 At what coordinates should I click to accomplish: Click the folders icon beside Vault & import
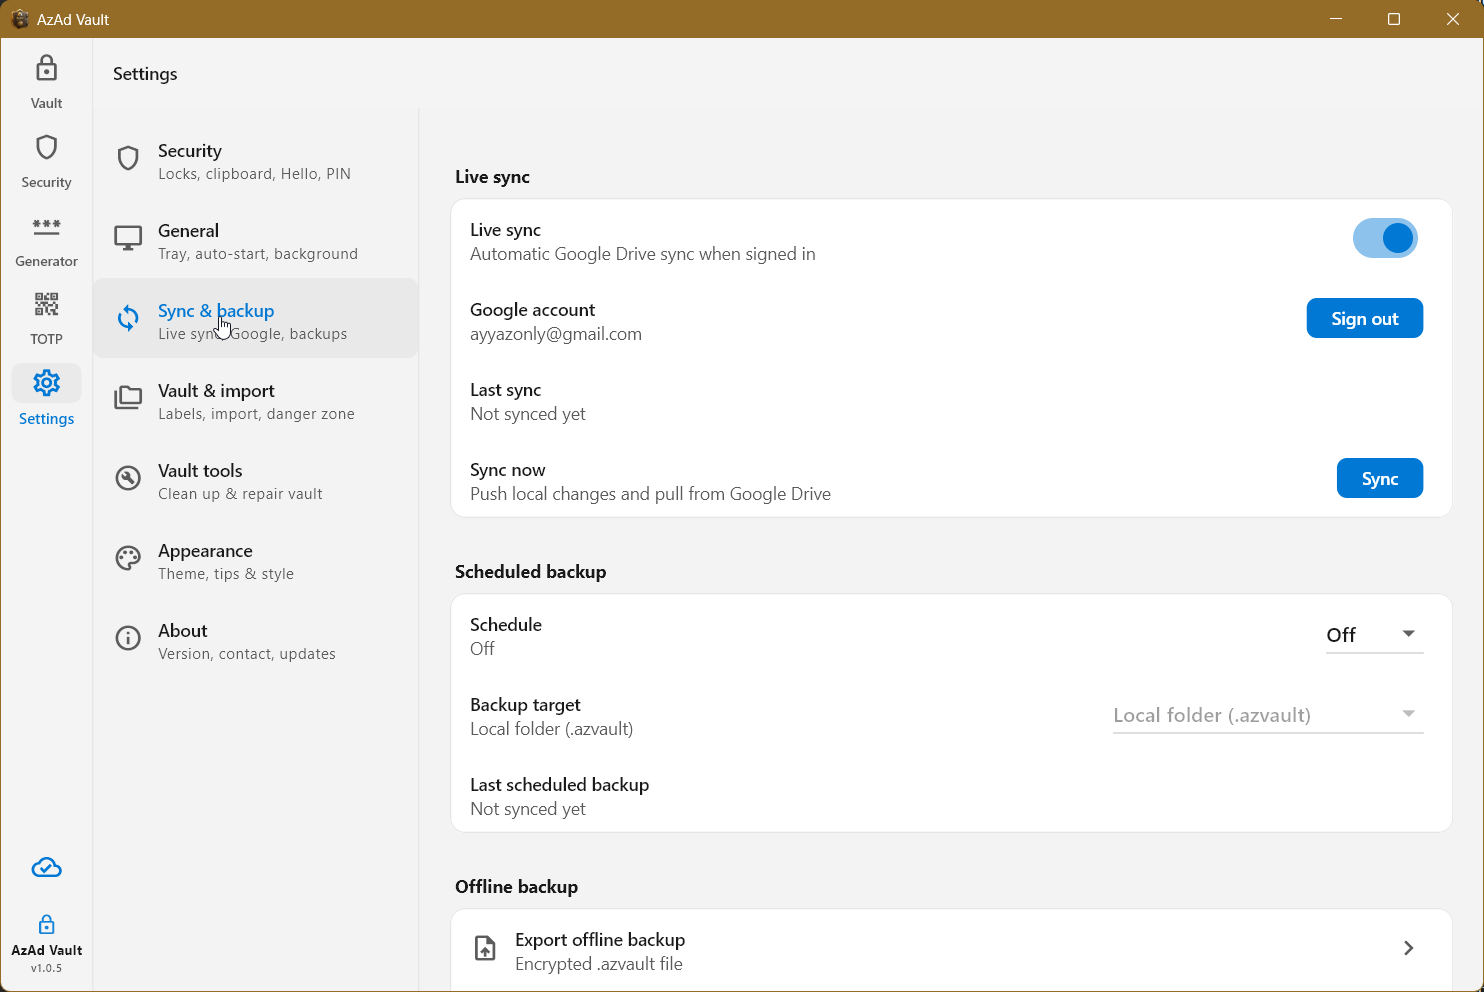click(x=128, y=398)
